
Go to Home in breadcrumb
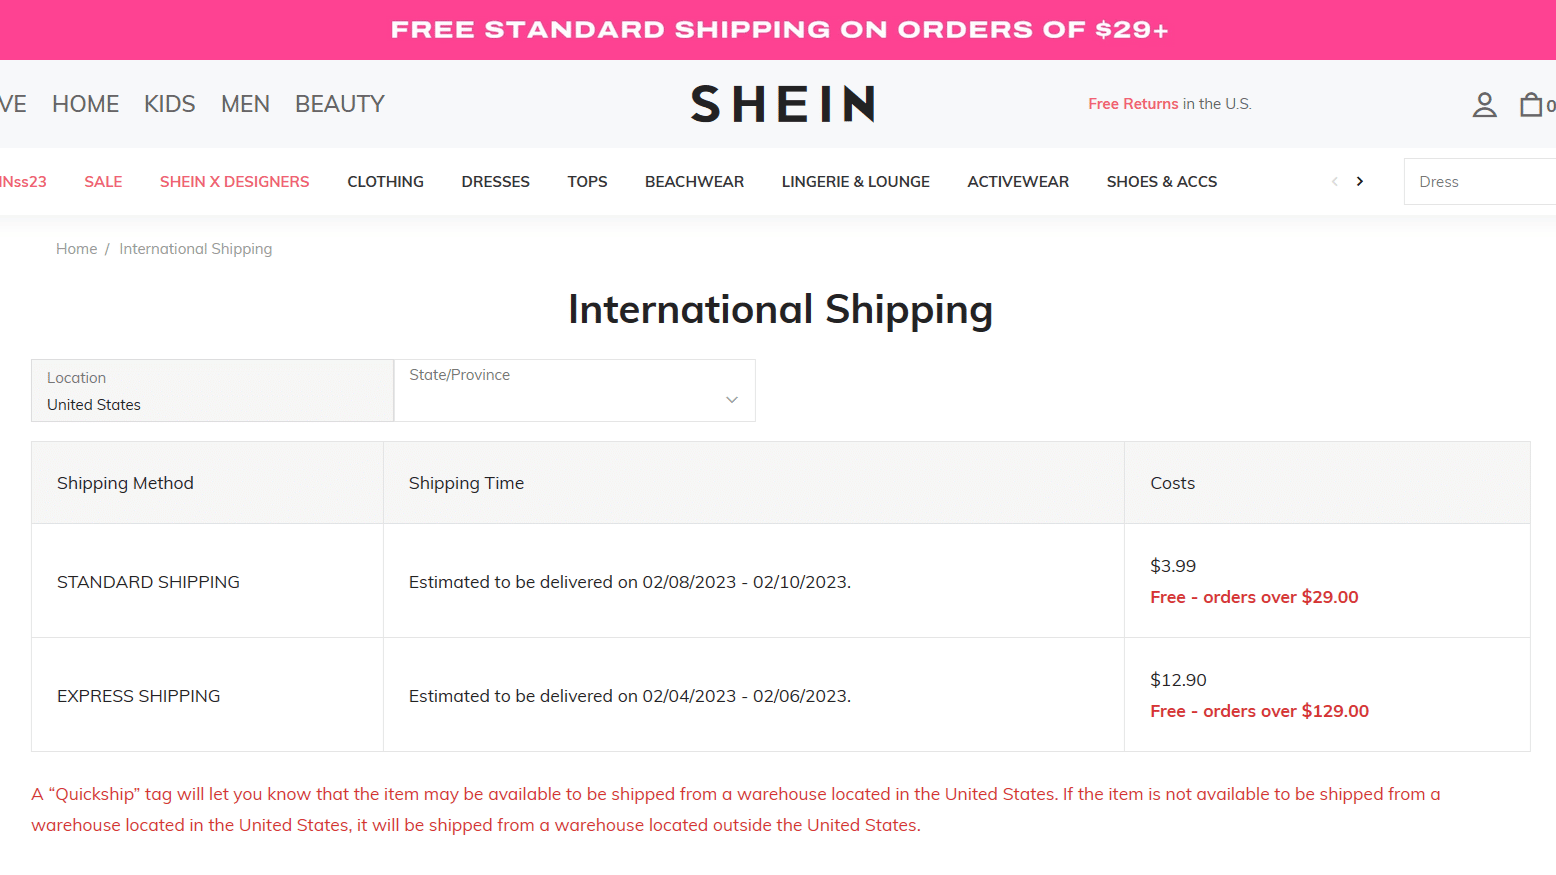click(x=76, y=249)
